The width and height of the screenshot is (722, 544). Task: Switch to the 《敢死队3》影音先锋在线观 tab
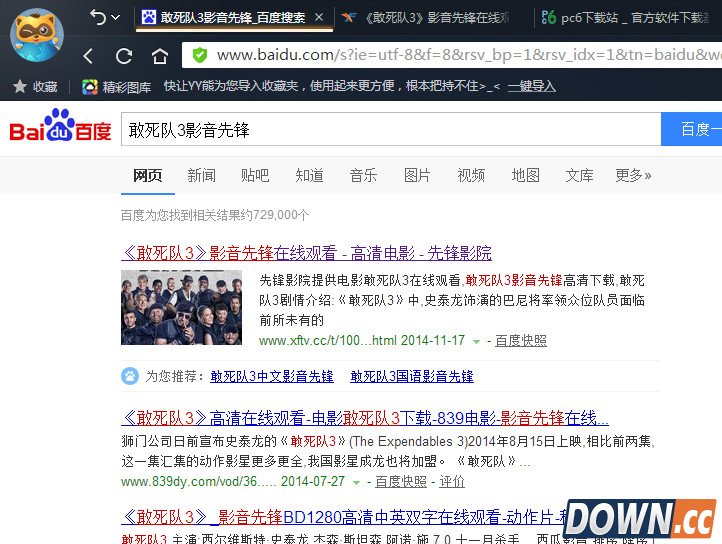426,18
